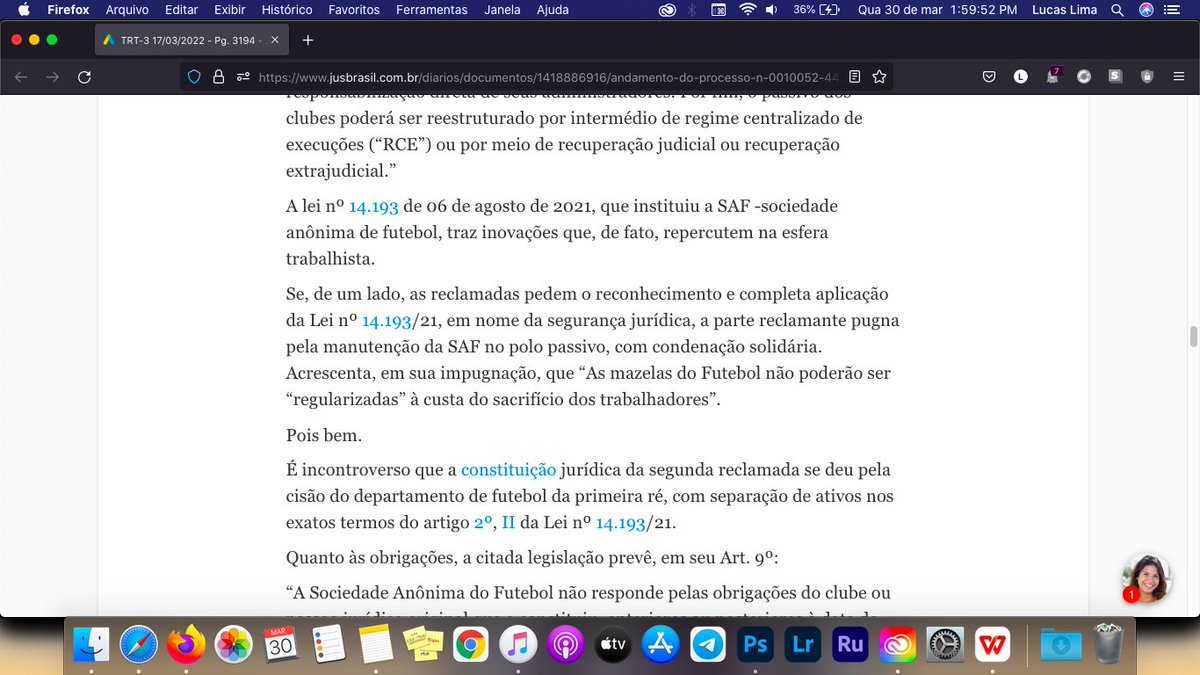Viewport: 1200px width, 675px height.
Task: Open the Lucas Lima user menu
Action: click(x=1064, y=10)
